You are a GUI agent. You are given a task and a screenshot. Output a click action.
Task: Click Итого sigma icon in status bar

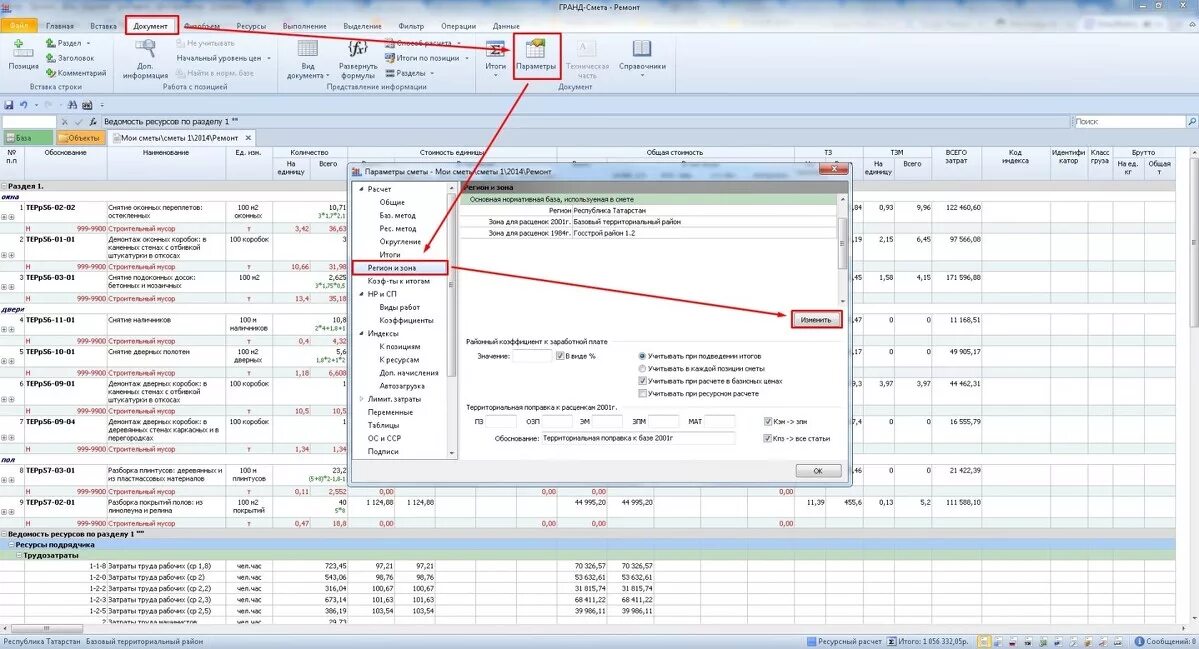tap(892, 641)
